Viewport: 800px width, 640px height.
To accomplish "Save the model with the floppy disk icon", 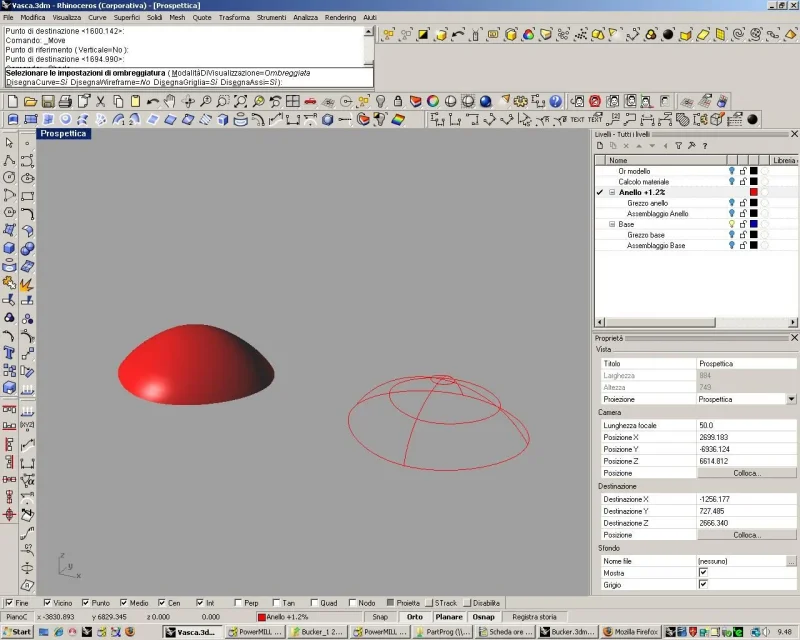I will [48, 101].
